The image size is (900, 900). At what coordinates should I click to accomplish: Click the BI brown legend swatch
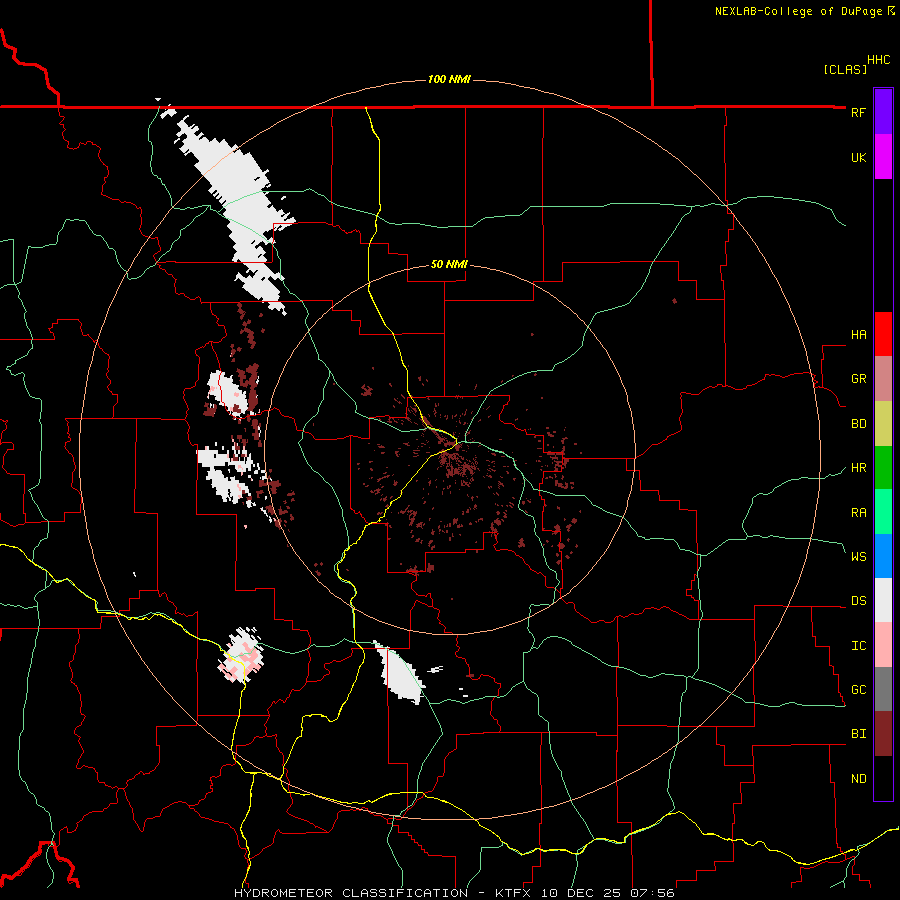click(883, 734)
